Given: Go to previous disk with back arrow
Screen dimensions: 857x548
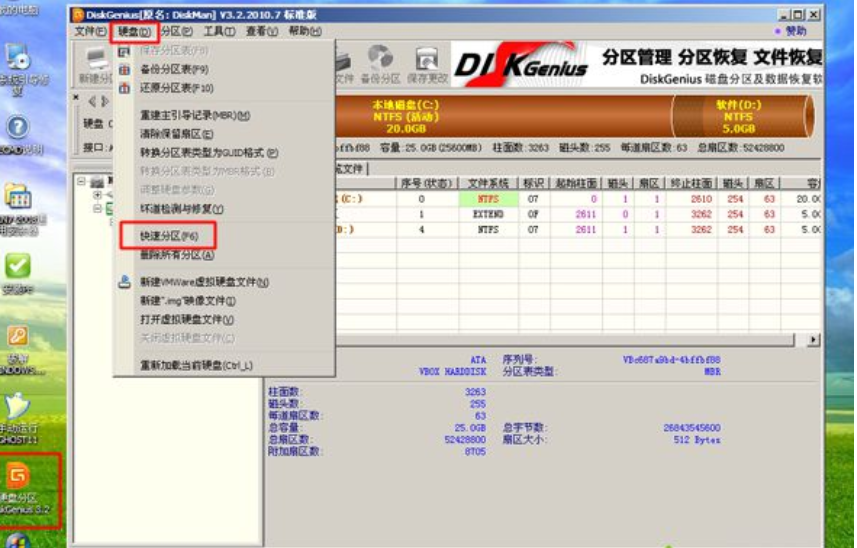Looking at the screenshot, I should point(92,101).
